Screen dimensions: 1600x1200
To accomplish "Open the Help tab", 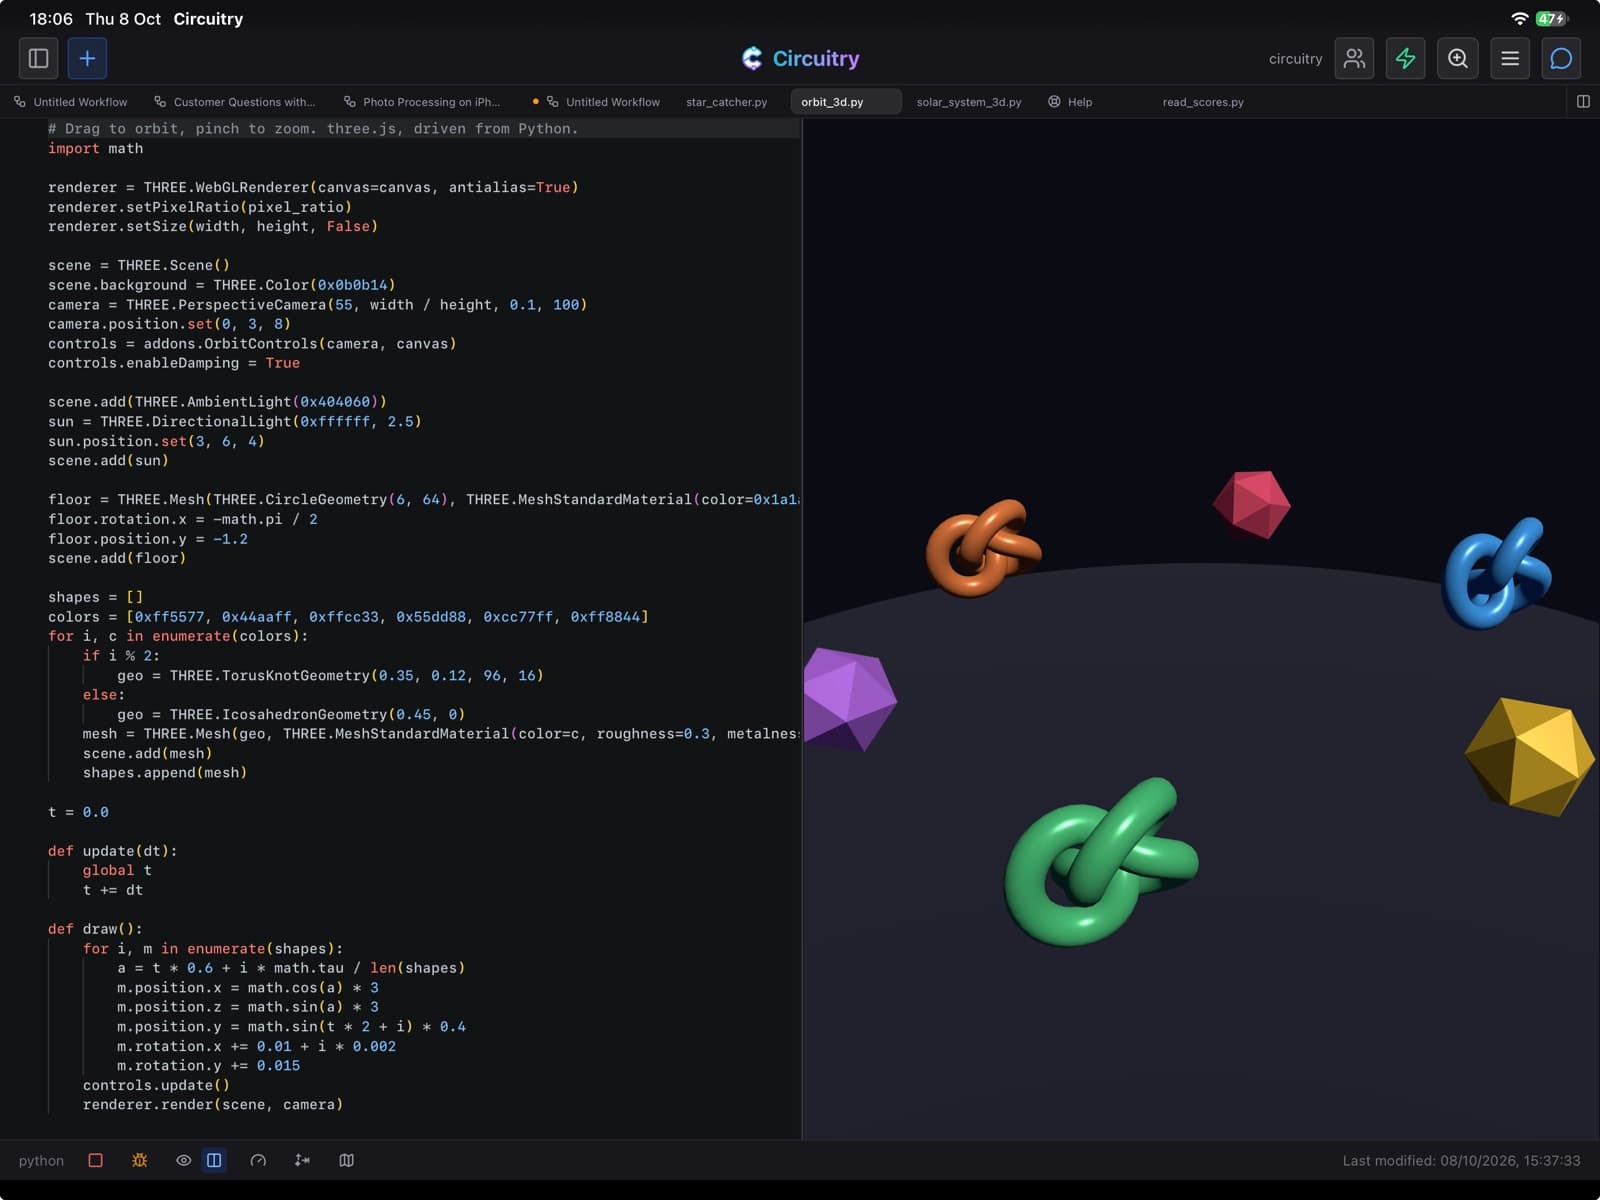I will [x=1070, y=102].
